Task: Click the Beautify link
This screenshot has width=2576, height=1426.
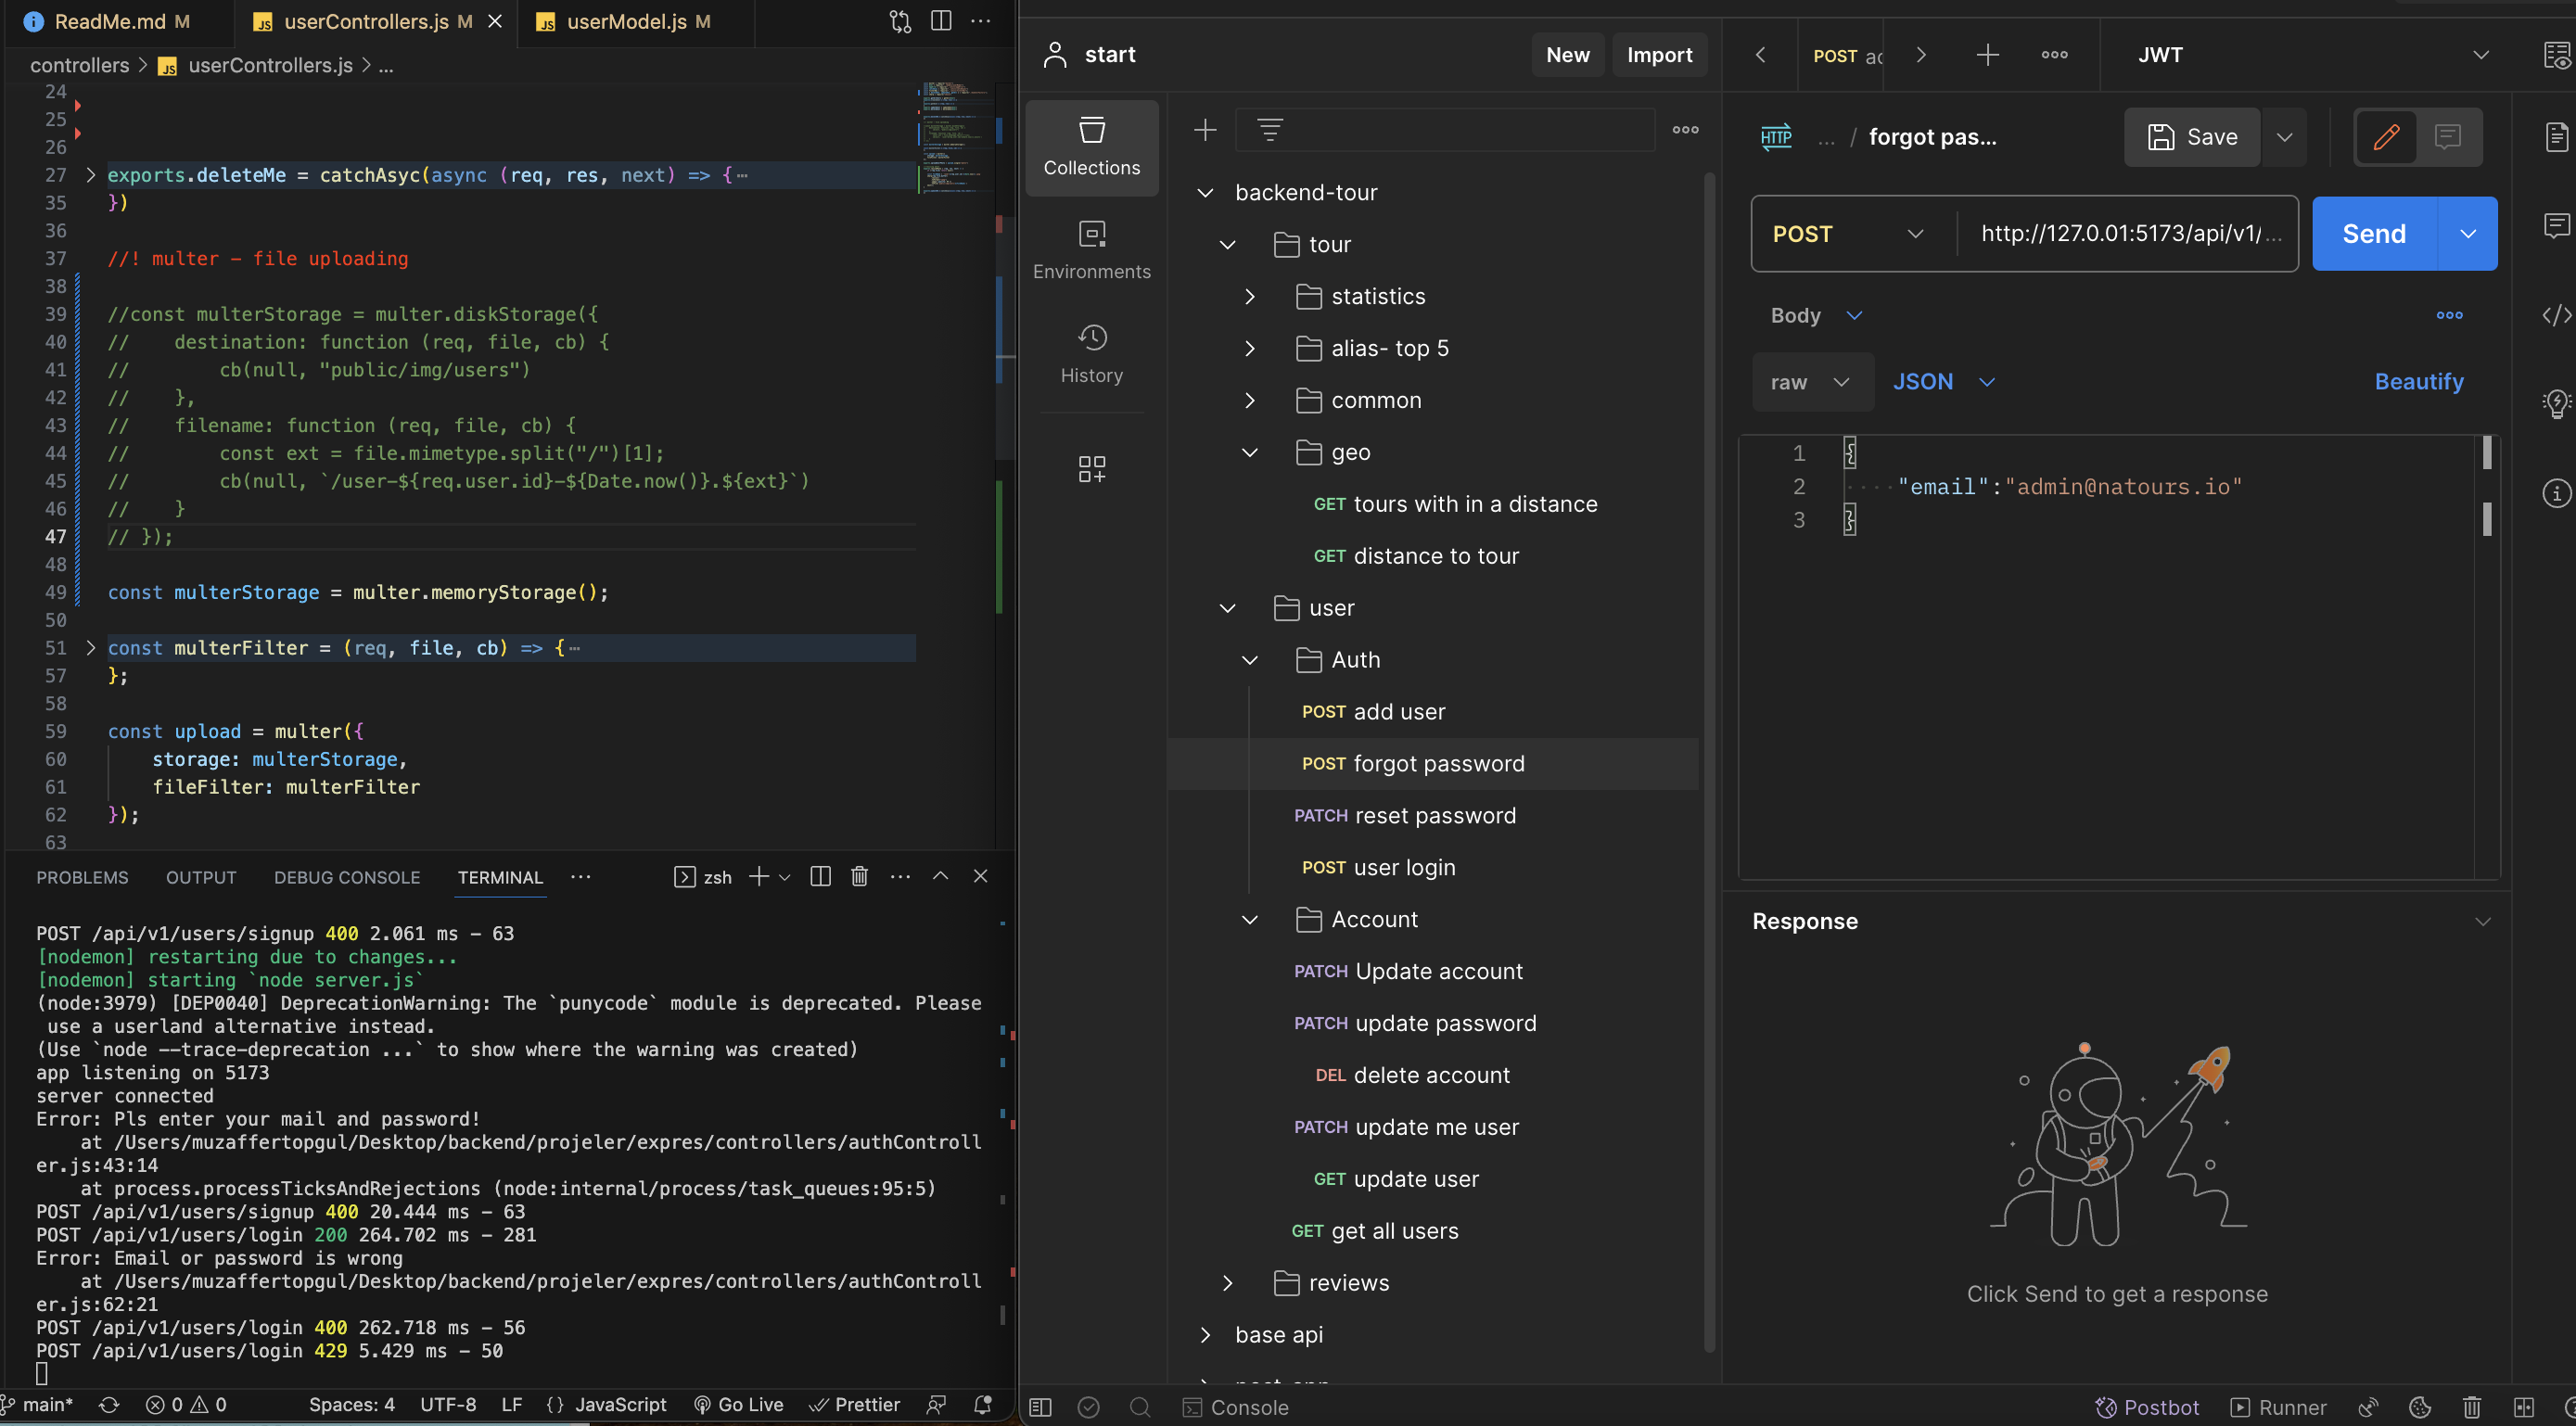Action: (x=2418, y=381)
